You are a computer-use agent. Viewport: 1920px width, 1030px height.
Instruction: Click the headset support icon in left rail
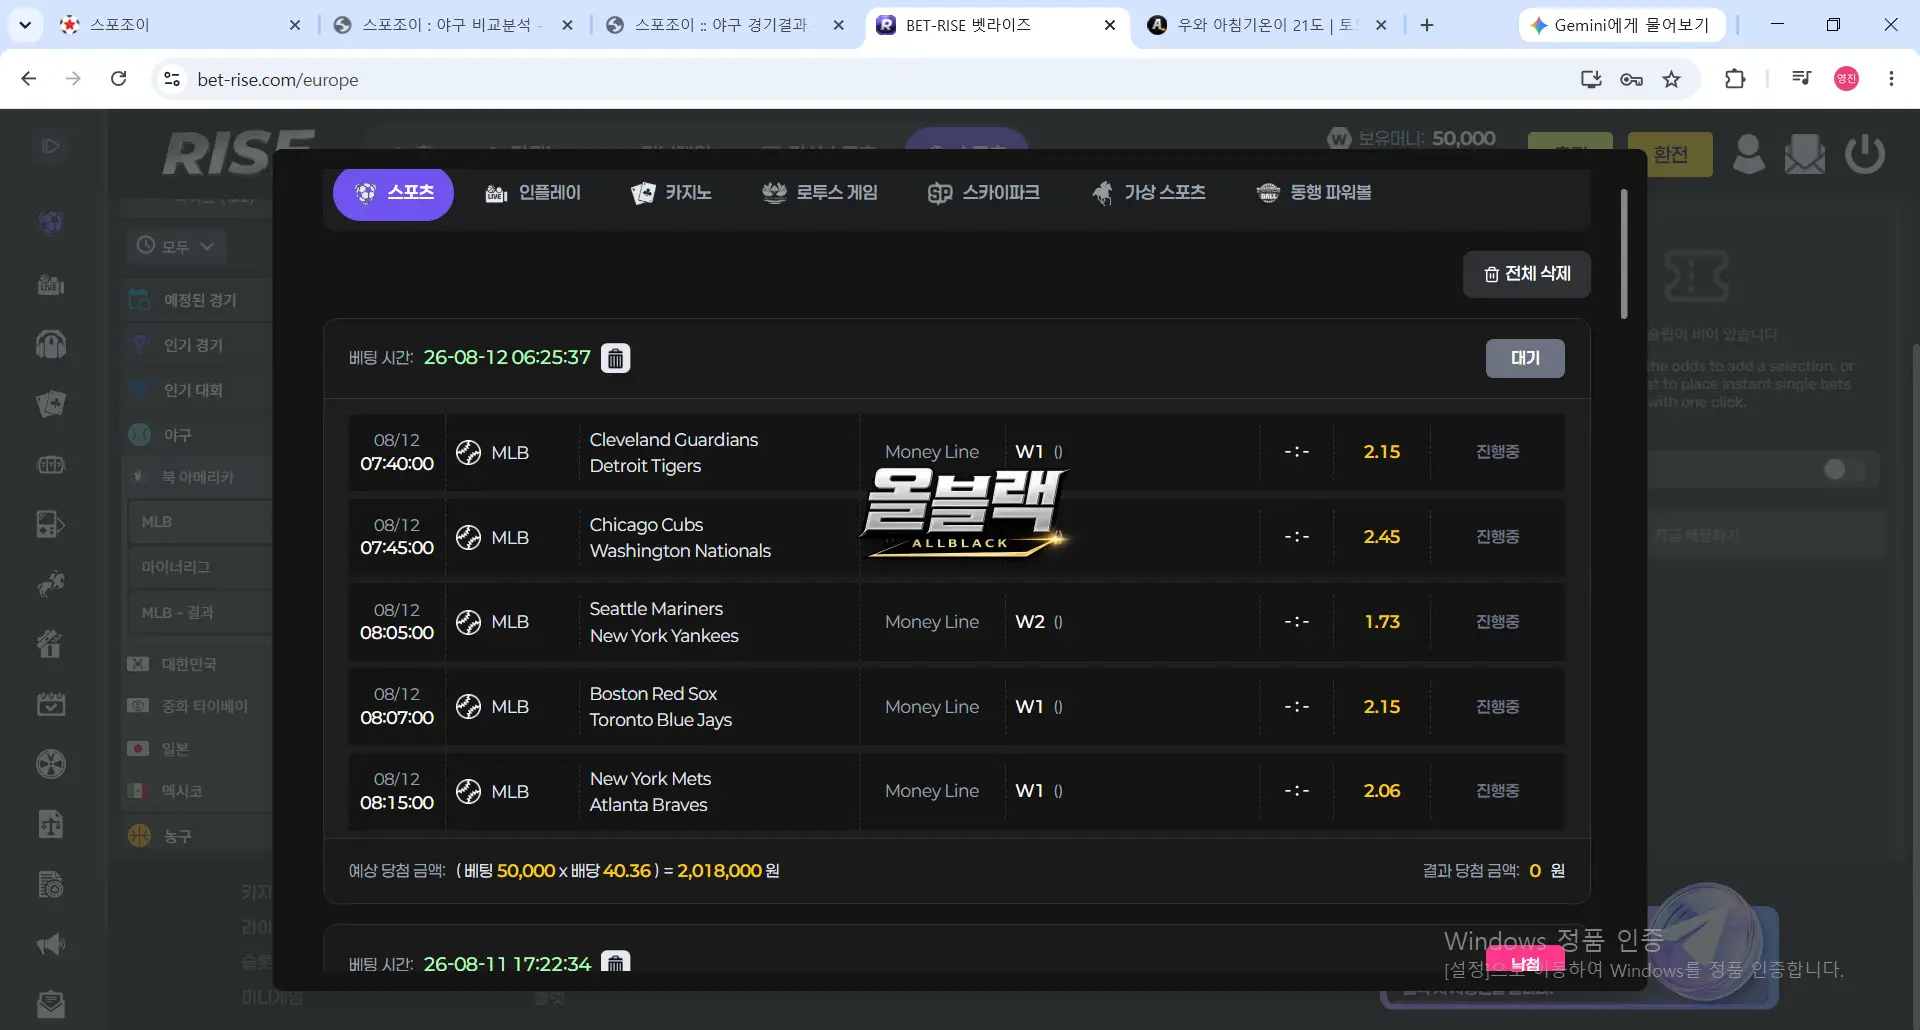(51, 345)
